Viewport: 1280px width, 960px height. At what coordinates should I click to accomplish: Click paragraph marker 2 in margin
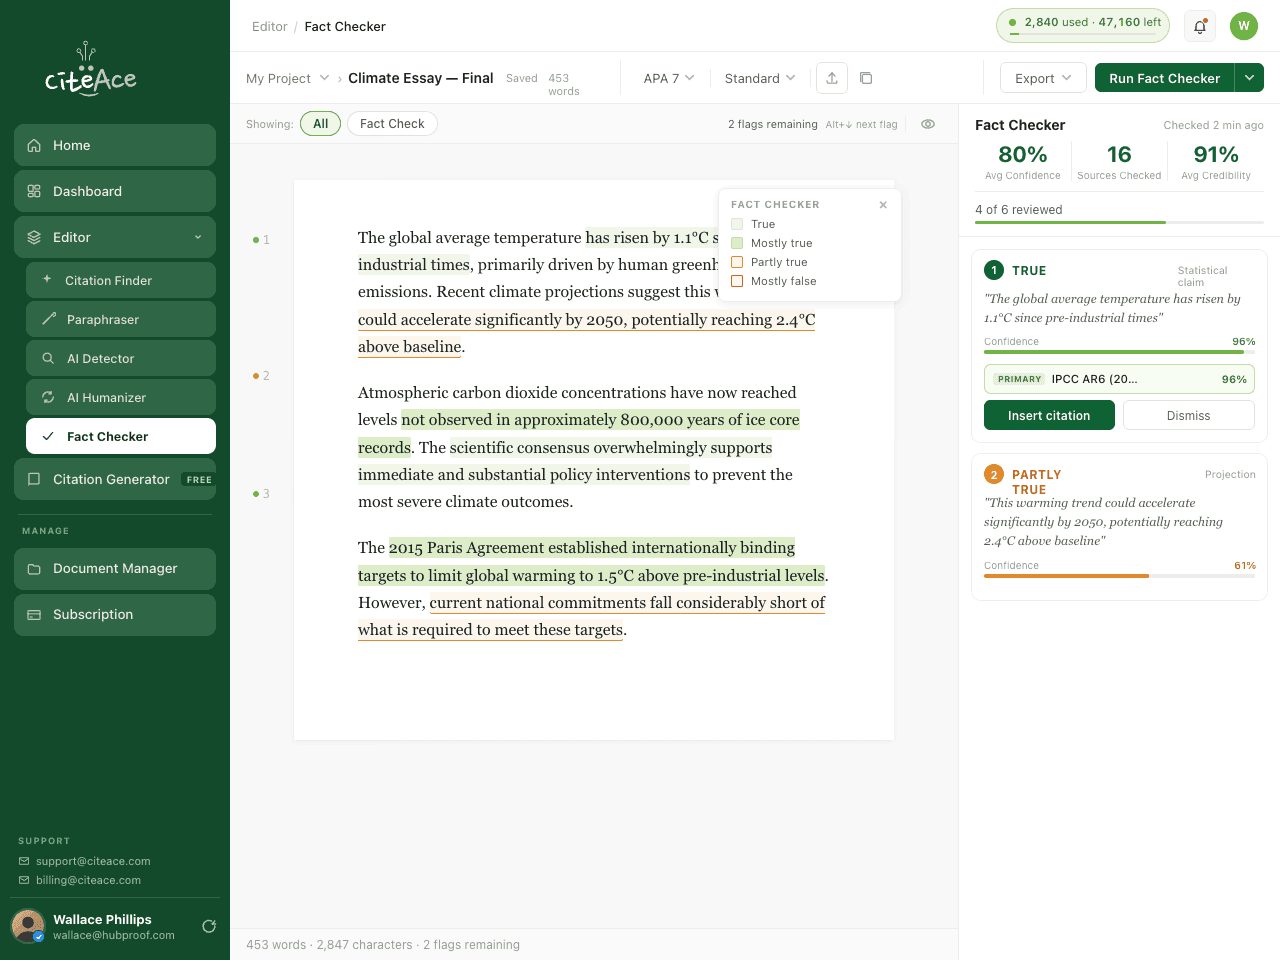point(261,376)
